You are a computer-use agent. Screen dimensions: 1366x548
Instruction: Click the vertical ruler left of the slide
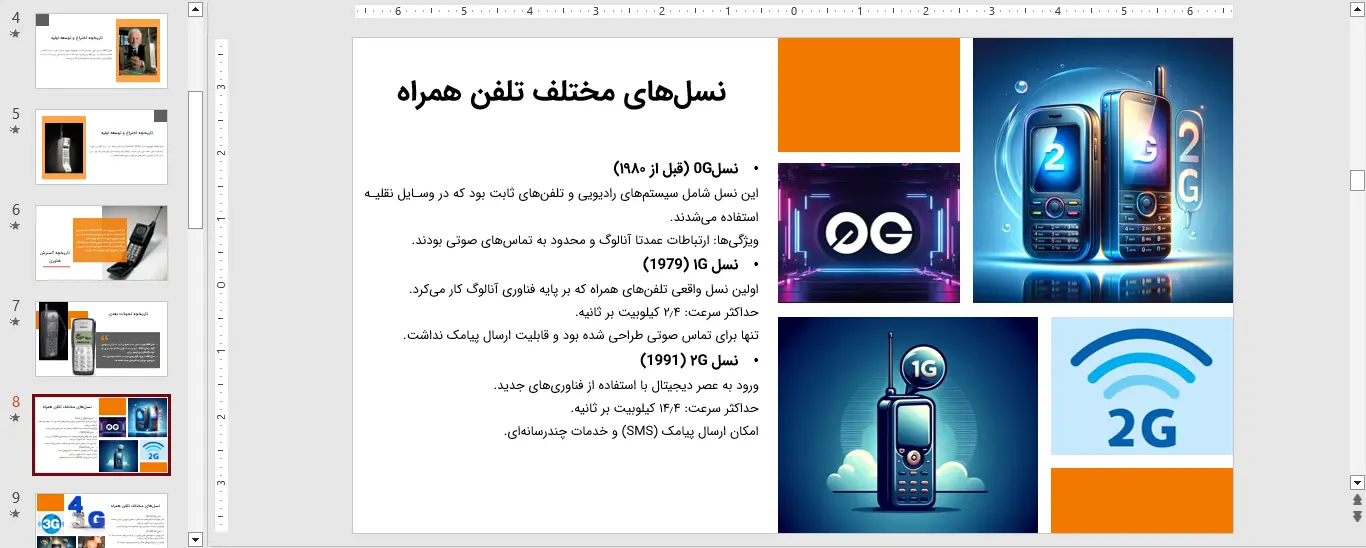[x=222, y=285]
